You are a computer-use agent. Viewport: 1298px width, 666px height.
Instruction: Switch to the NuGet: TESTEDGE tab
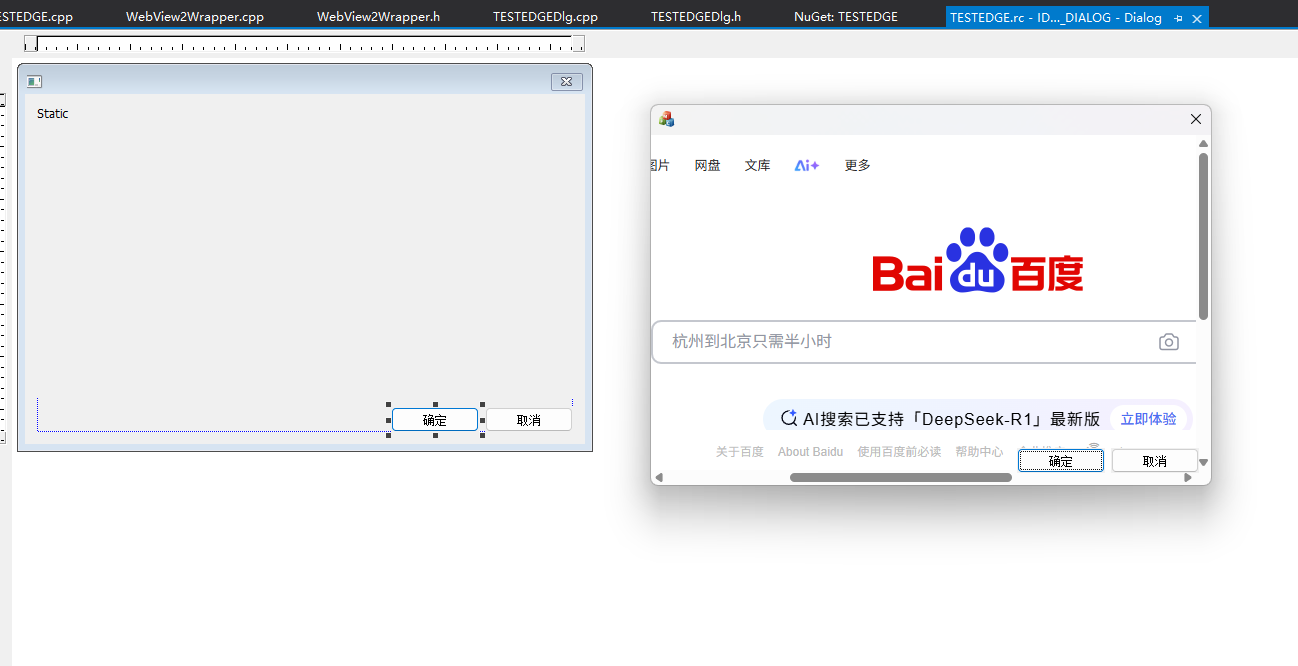(846, 17)
